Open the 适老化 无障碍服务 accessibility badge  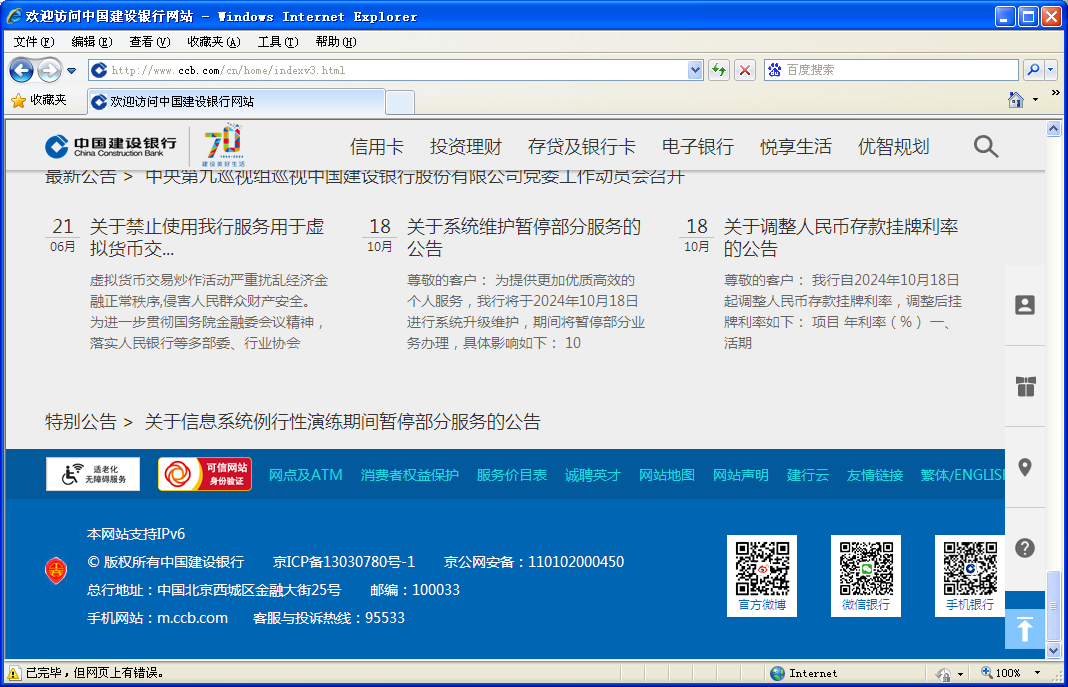[x=93, y=474]
